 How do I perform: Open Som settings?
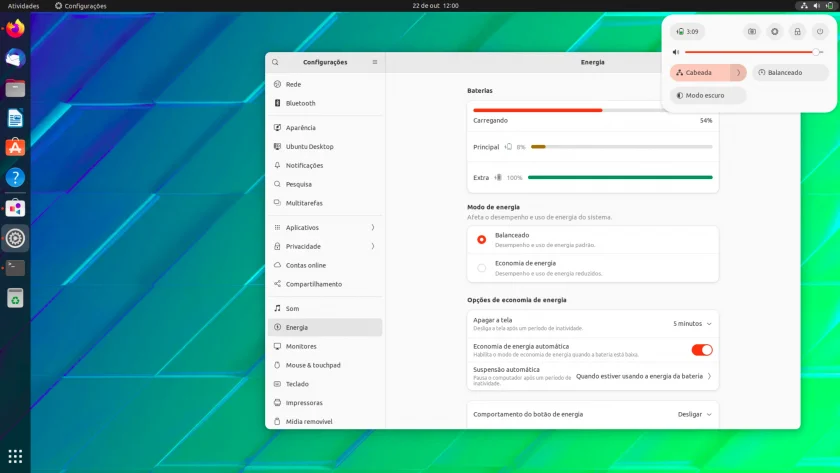click(325, 309)
